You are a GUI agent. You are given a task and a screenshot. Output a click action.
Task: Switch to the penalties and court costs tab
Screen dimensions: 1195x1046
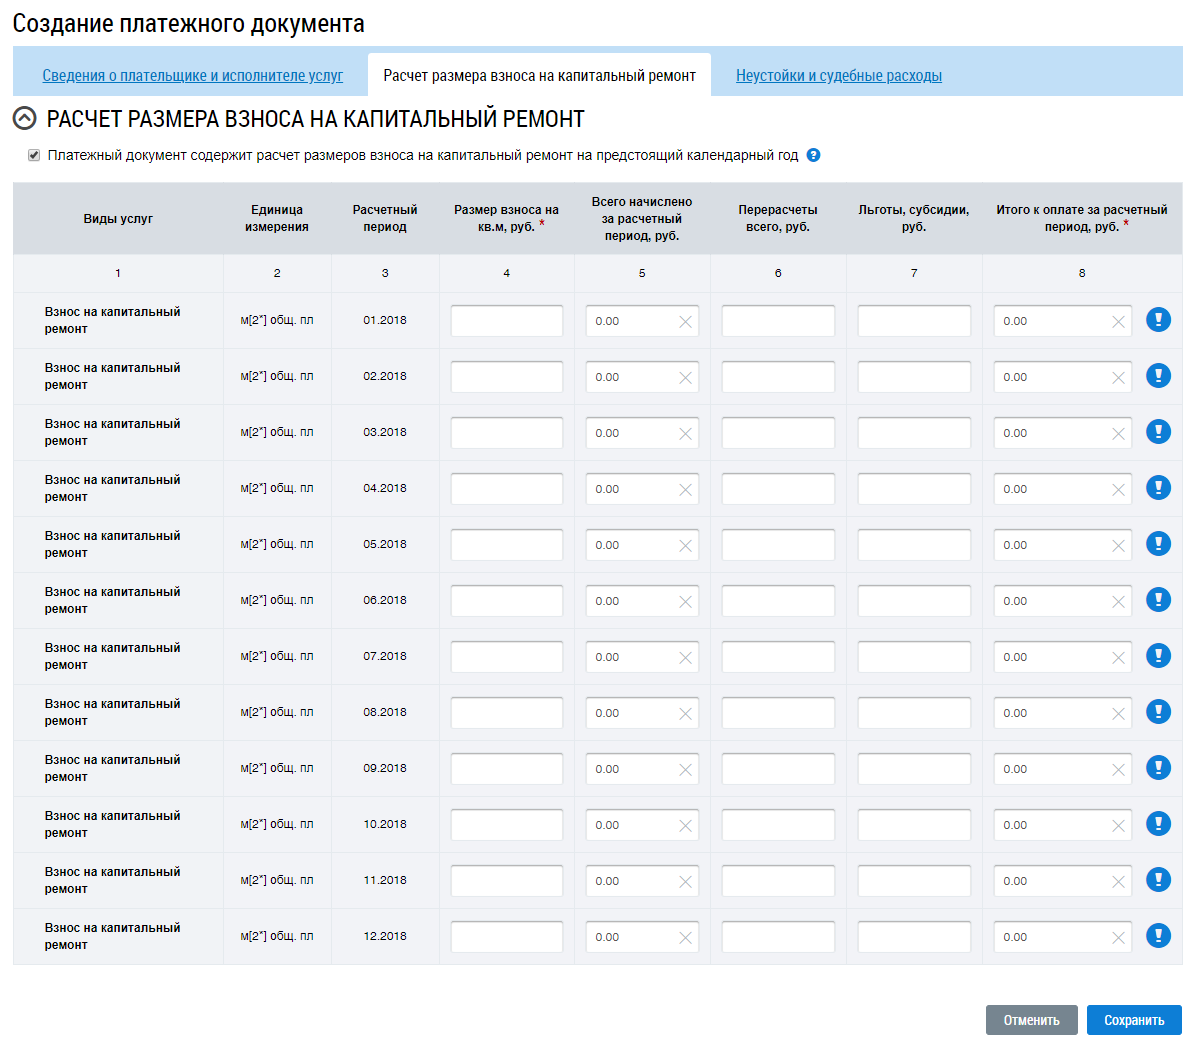(838, 76)
